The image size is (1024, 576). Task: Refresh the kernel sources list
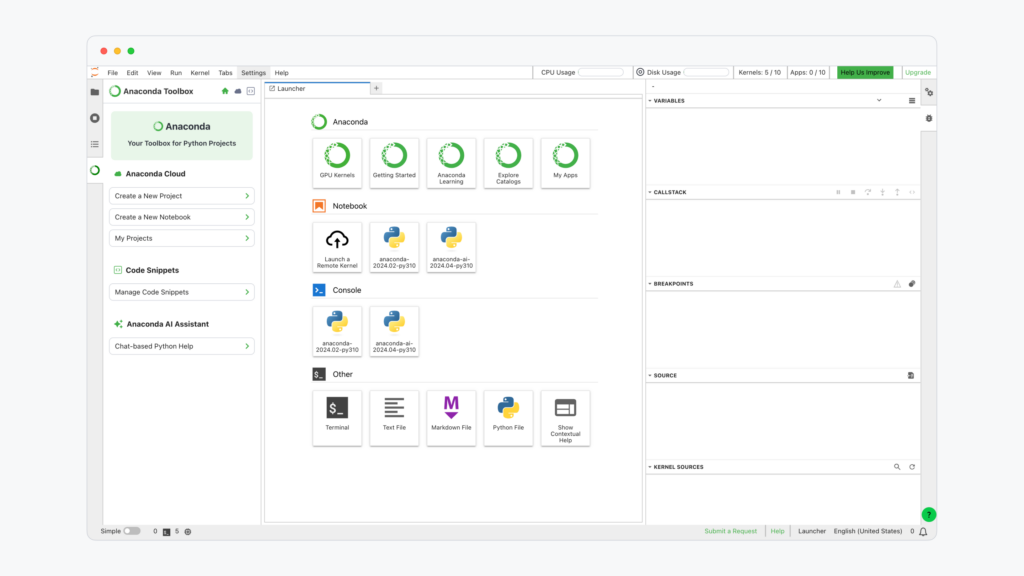point(912,467)
